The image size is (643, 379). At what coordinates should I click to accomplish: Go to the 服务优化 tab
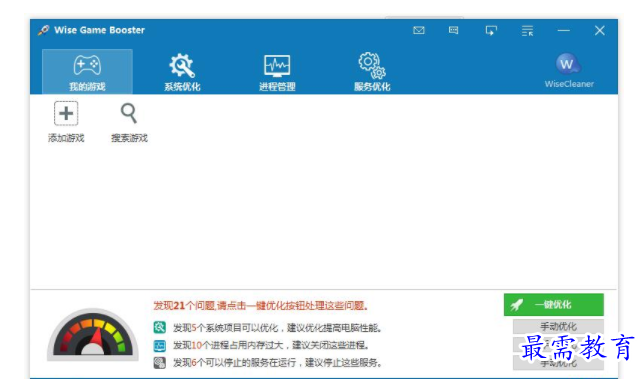point(372,72)
